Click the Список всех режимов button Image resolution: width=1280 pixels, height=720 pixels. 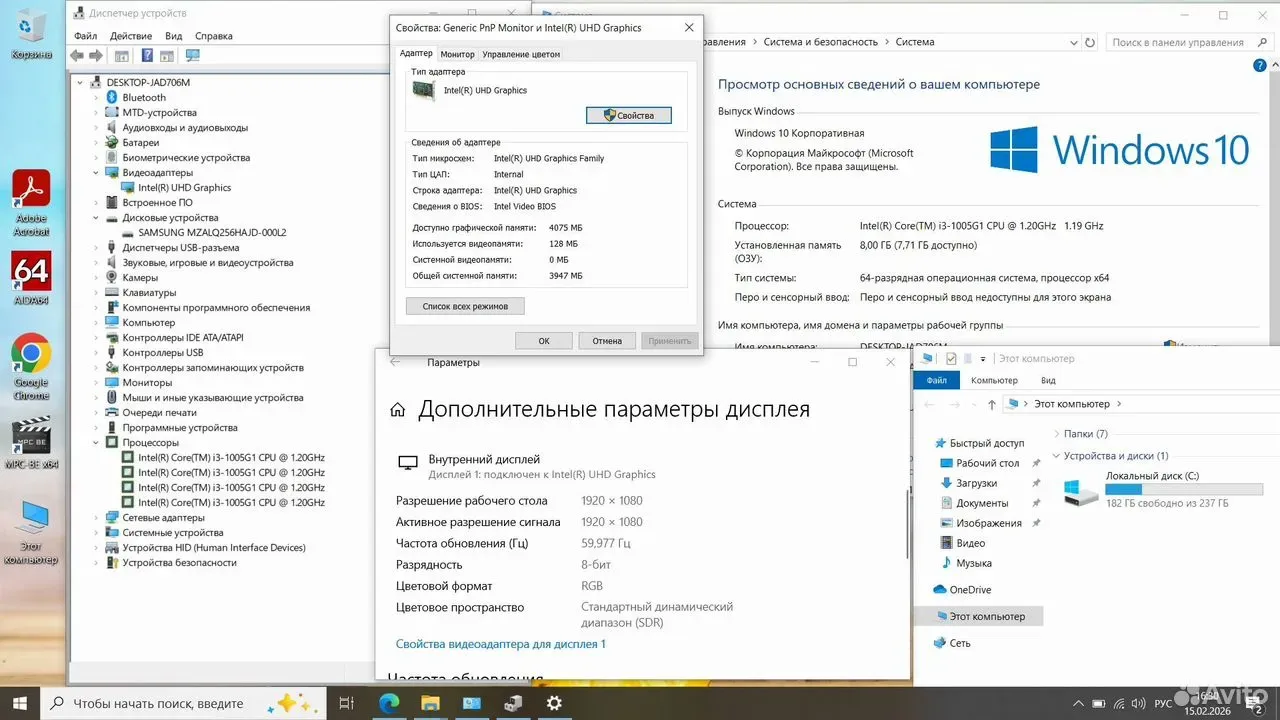point(465,306)
